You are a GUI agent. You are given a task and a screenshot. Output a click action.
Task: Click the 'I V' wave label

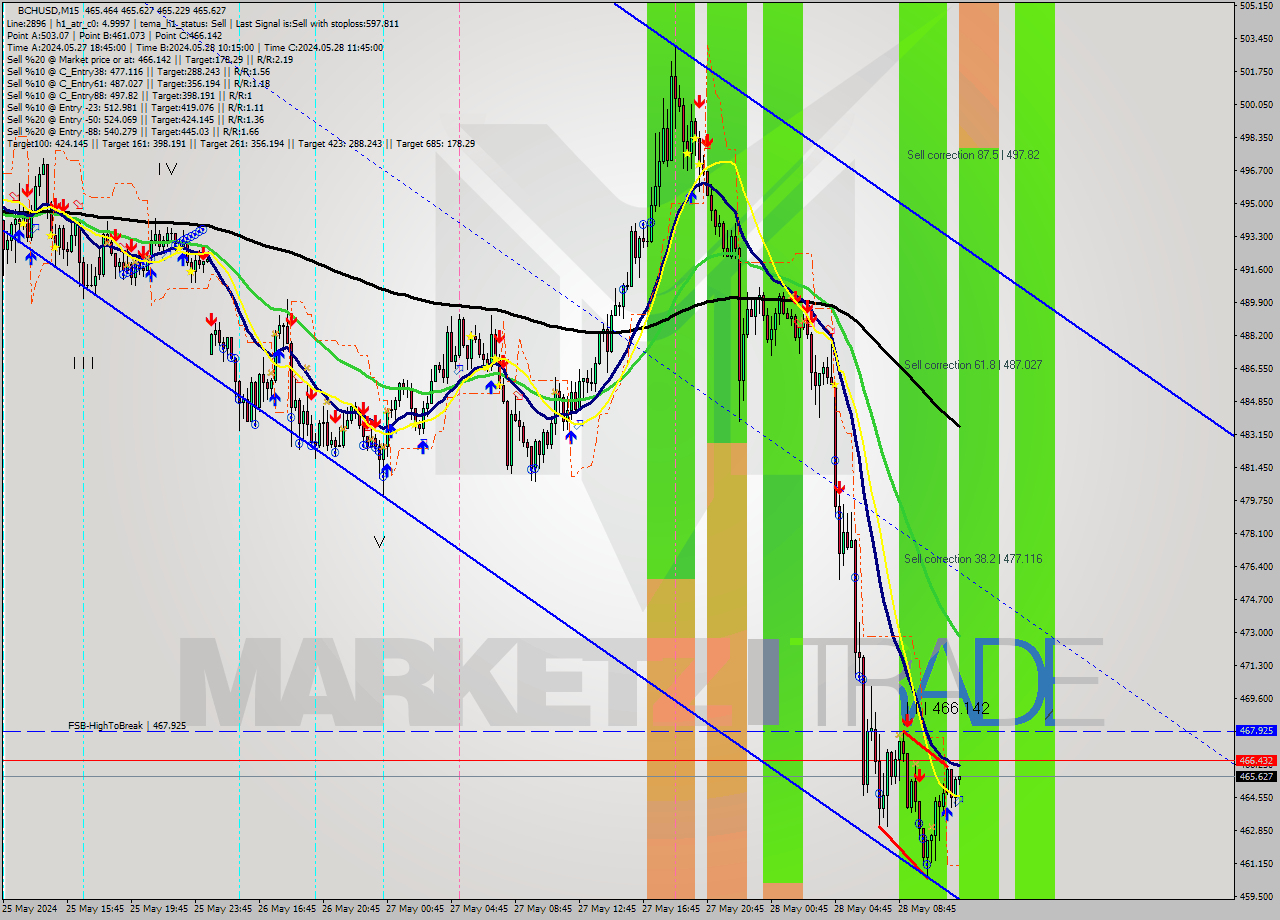[167, 169]
